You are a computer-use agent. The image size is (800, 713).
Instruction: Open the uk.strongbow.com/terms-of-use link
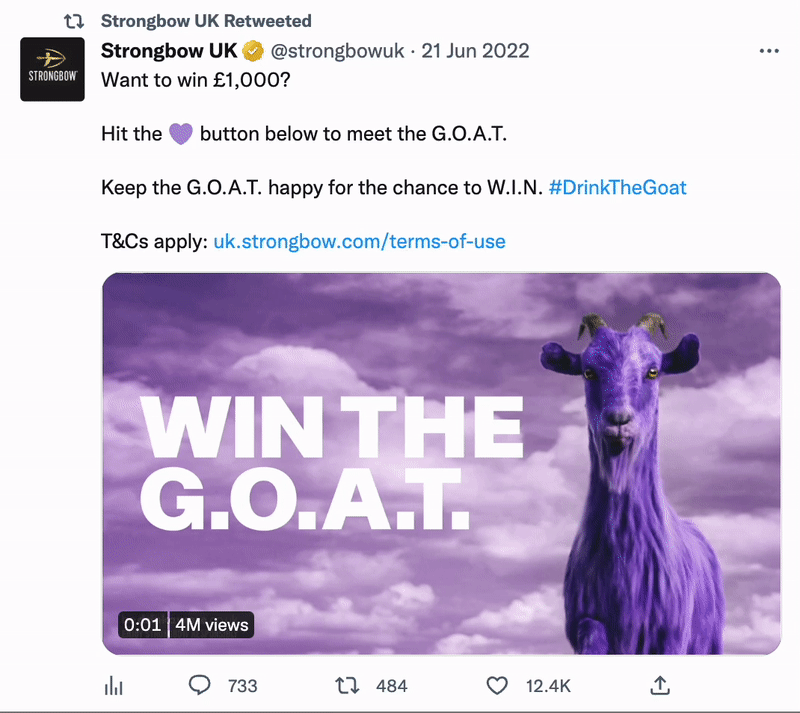tap(359, 241)
